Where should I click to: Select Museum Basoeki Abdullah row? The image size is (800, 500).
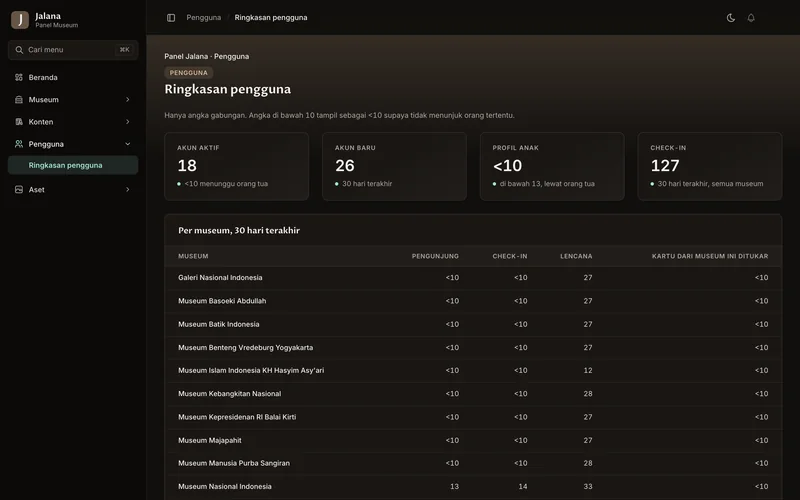click(x=473, y=301)
